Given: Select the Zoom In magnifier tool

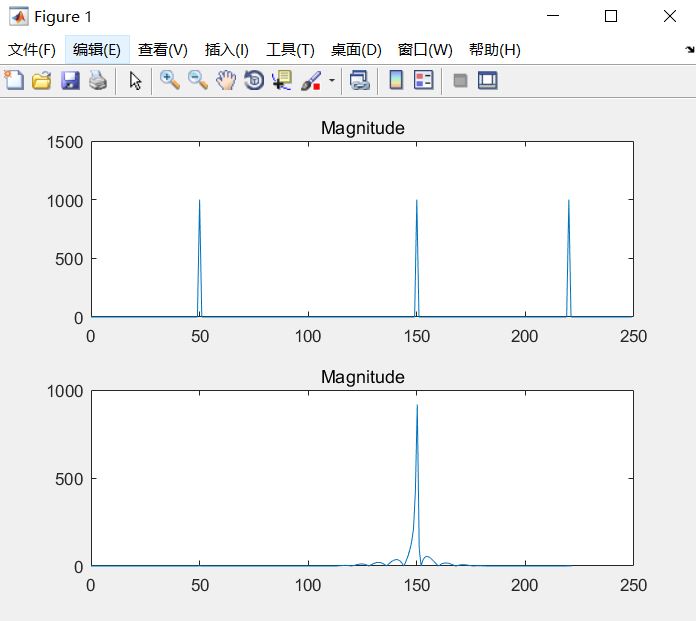Looking at the screenshot, I should coord(170,80).
